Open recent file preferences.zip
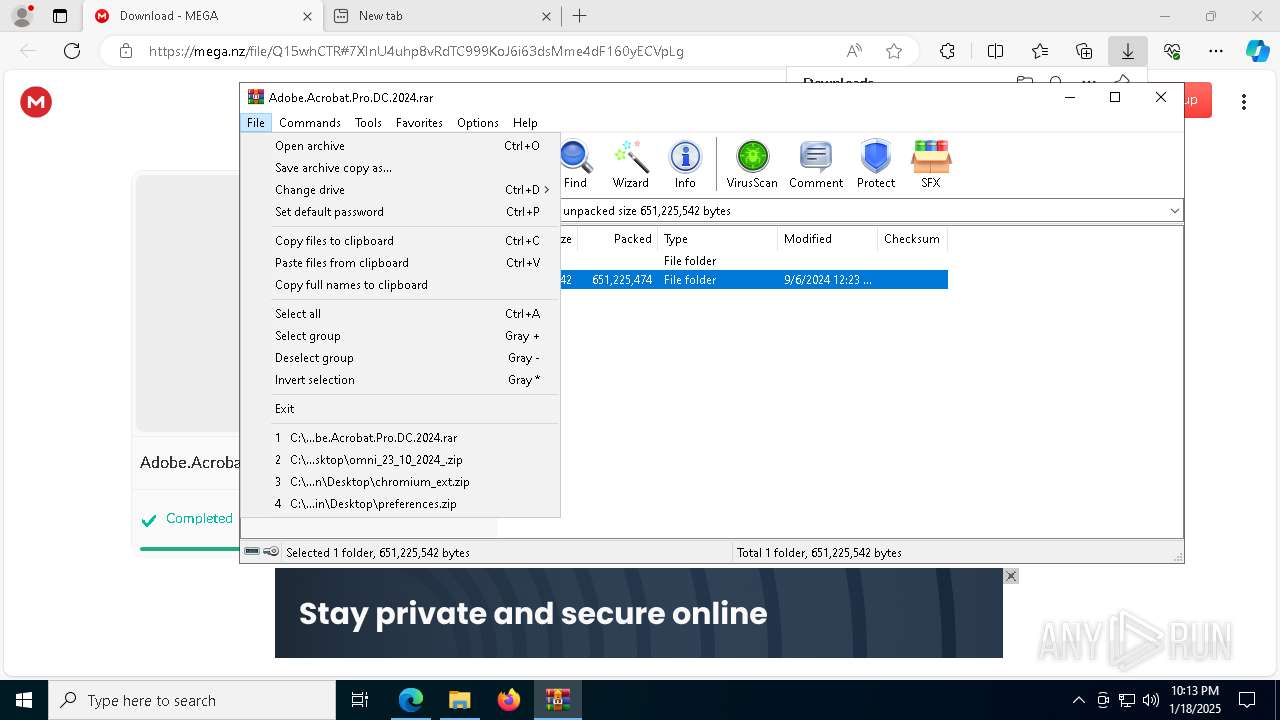This screenshot has height=720, width=1280. point(400,504)
